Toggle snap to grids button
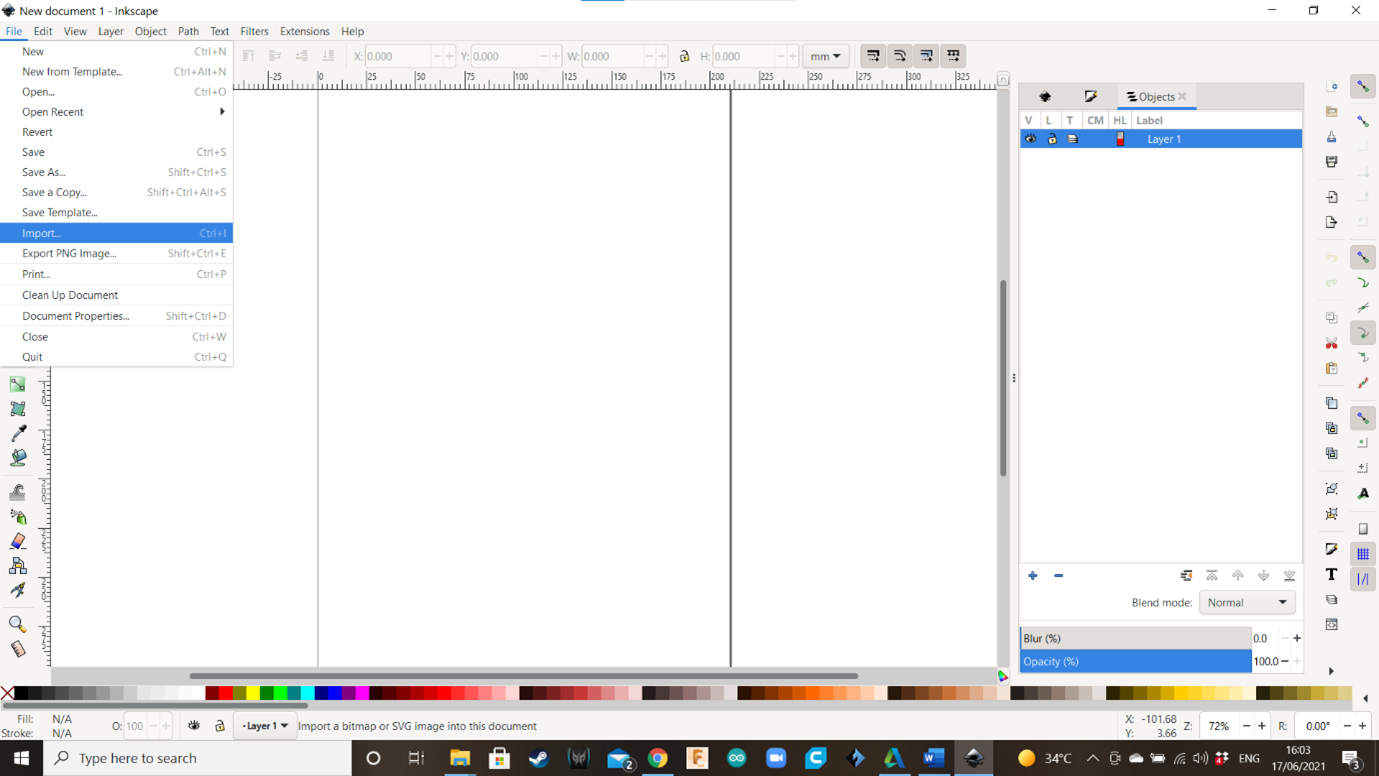Viewport: 1379px width, 776px height. [1363, 554]
